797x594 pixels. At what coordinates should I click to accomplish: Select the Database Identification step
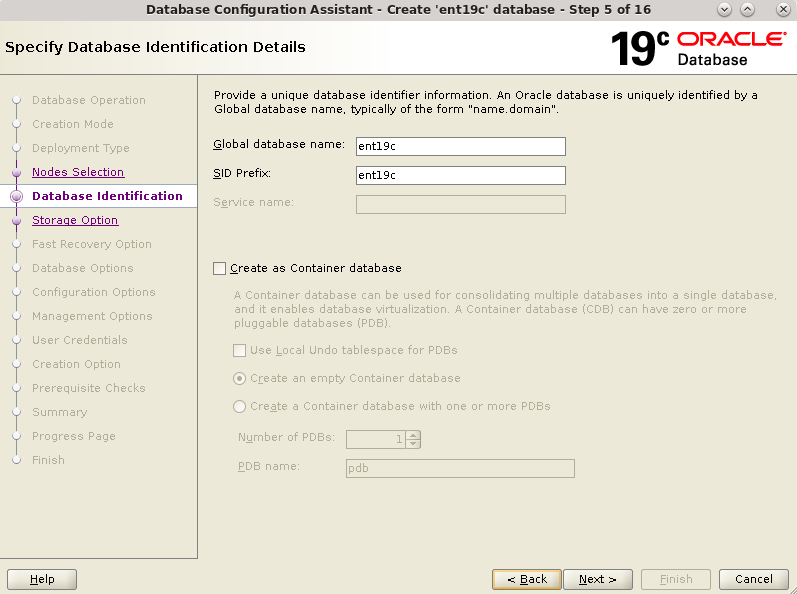pos(107,196)
